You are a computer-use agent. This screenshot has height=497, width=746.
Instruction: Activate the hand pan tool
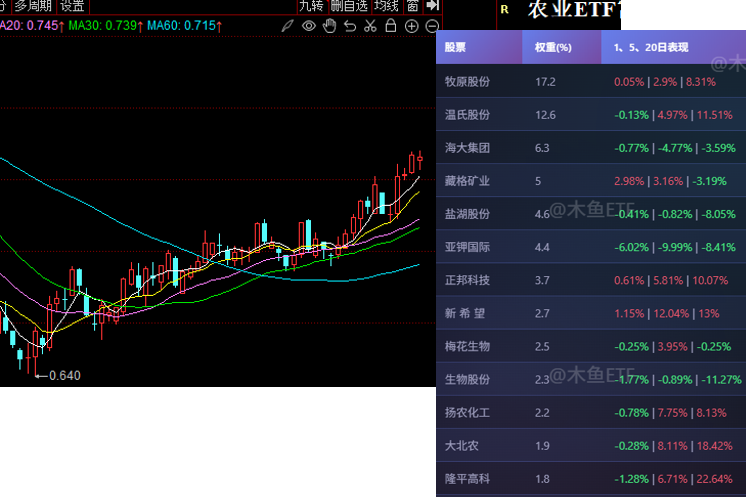(329, 26)
